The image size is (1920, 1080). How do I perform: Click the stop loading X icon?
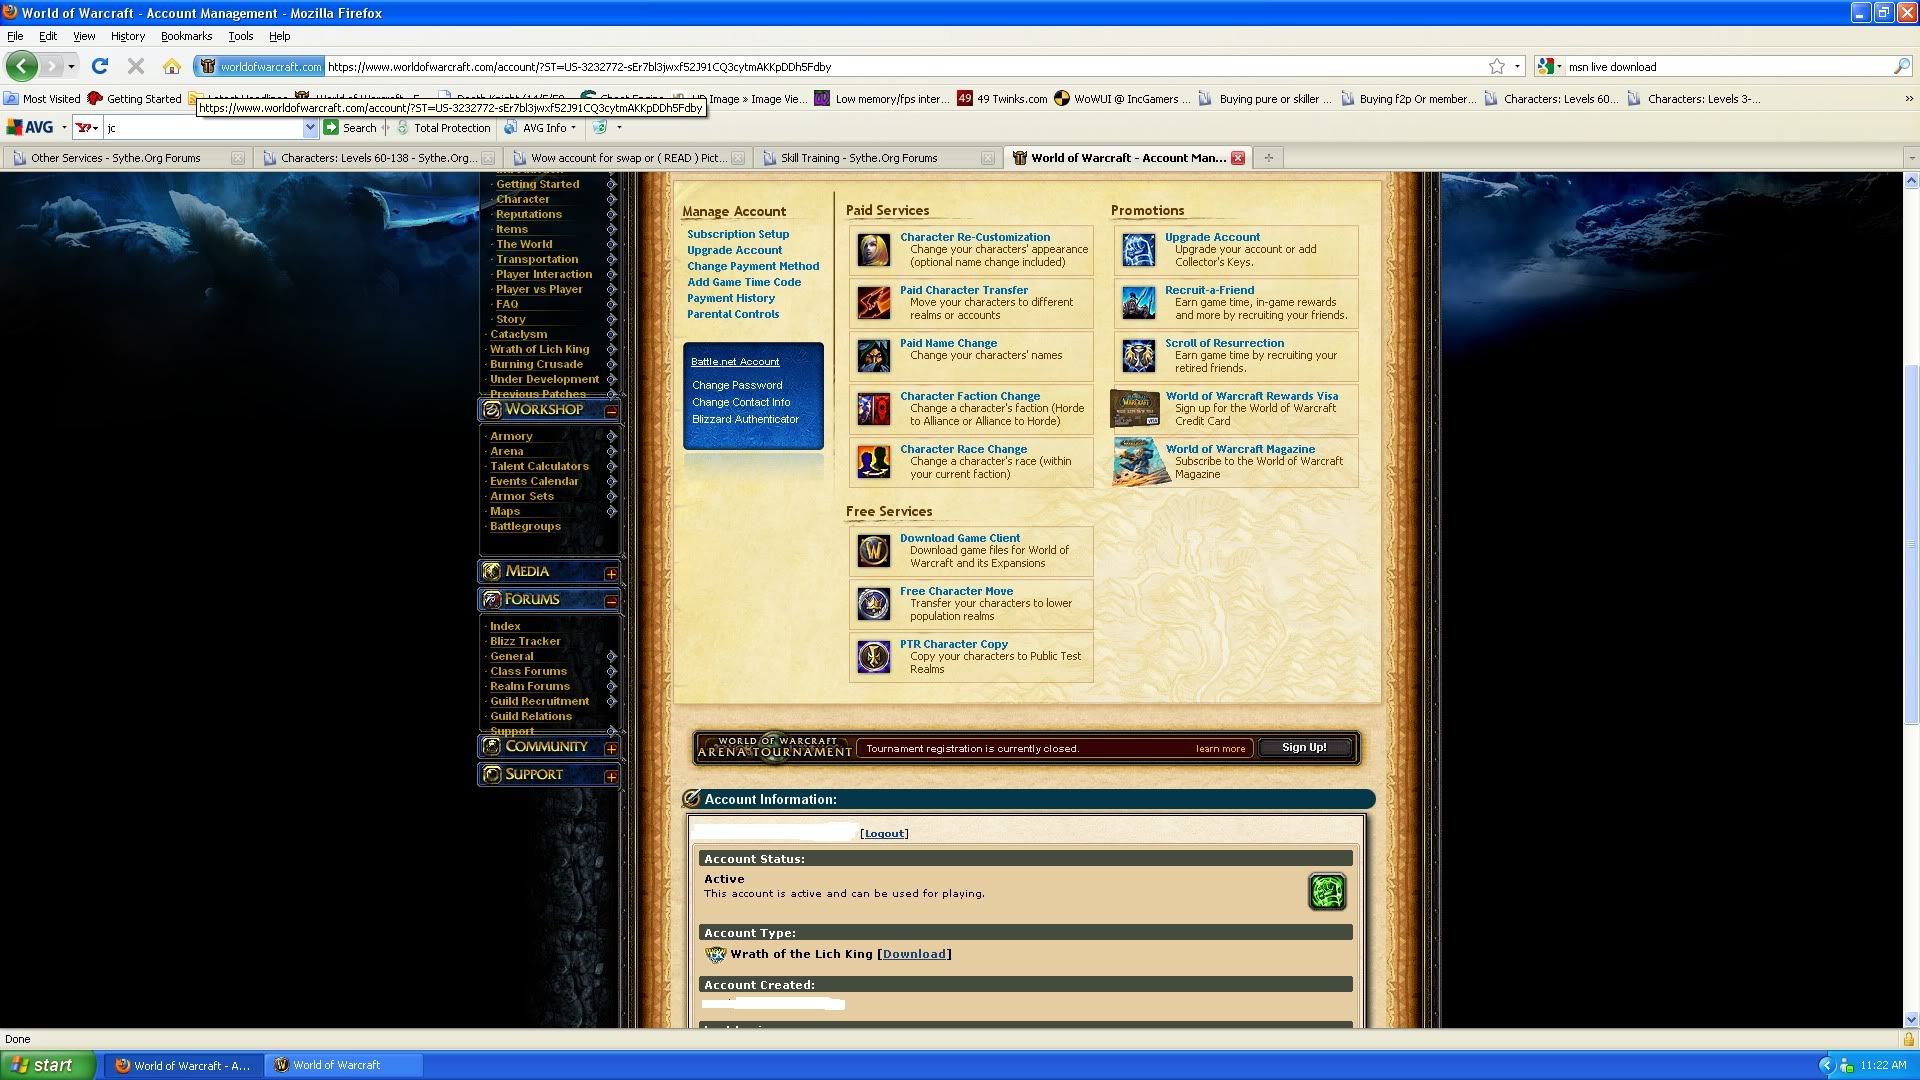pos(136,67)
